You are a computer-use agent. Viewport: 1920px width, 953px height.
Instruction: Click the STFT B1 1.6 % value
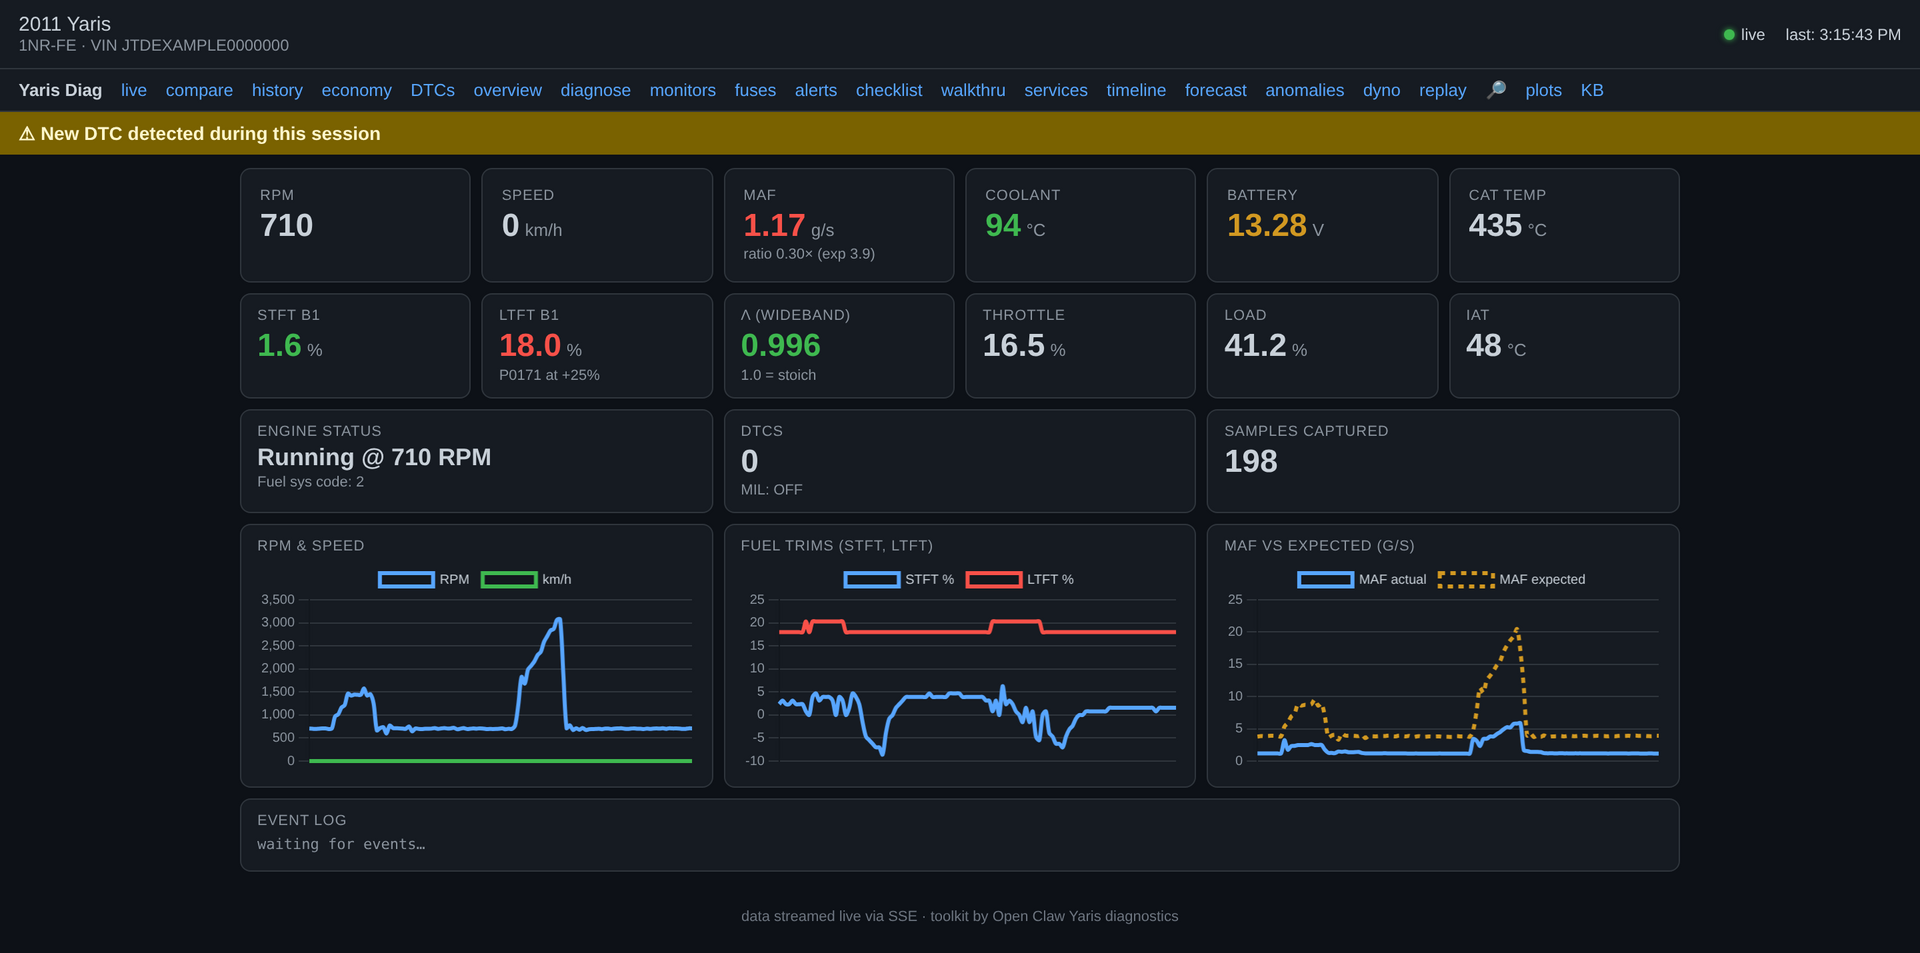[290, 346]
